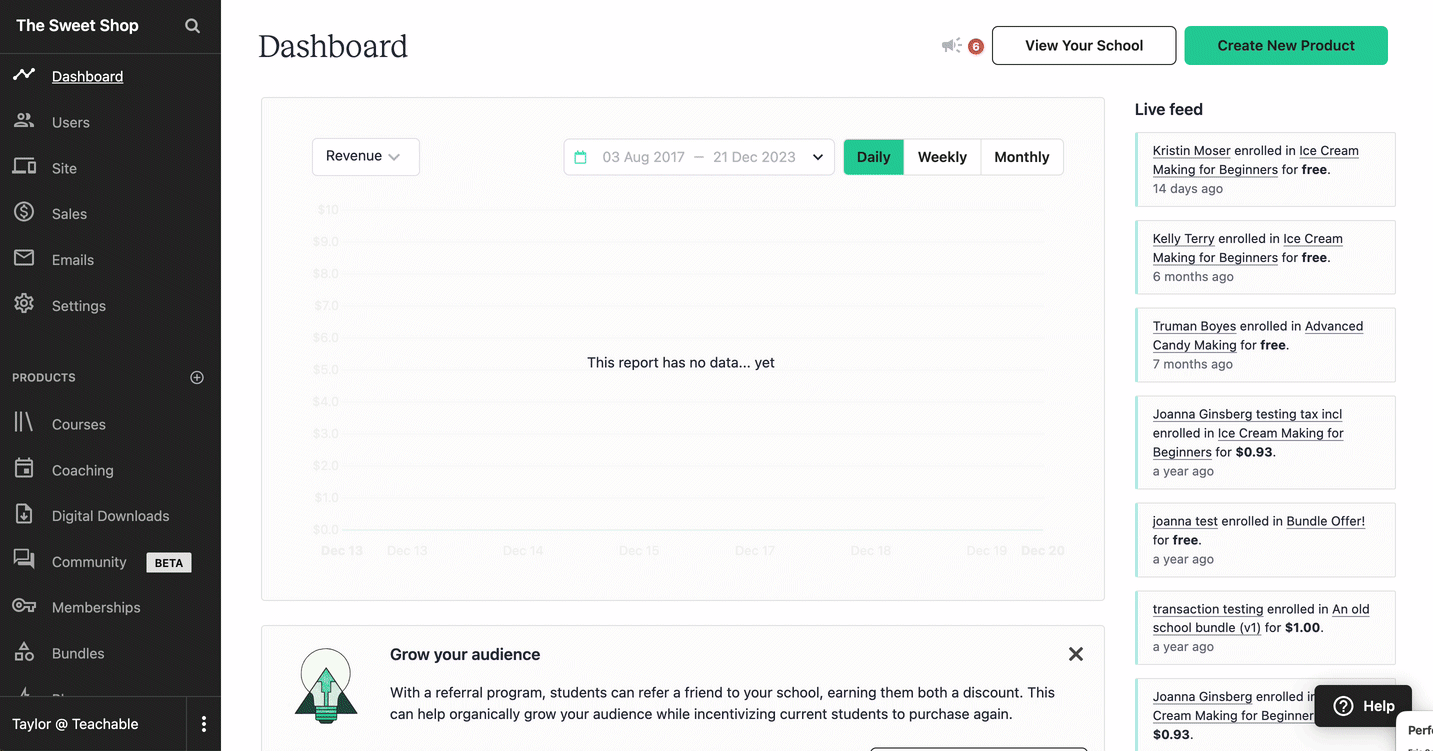1433x751 pixels.
Task: Open the Help widget
Action: coord(1364,706)
